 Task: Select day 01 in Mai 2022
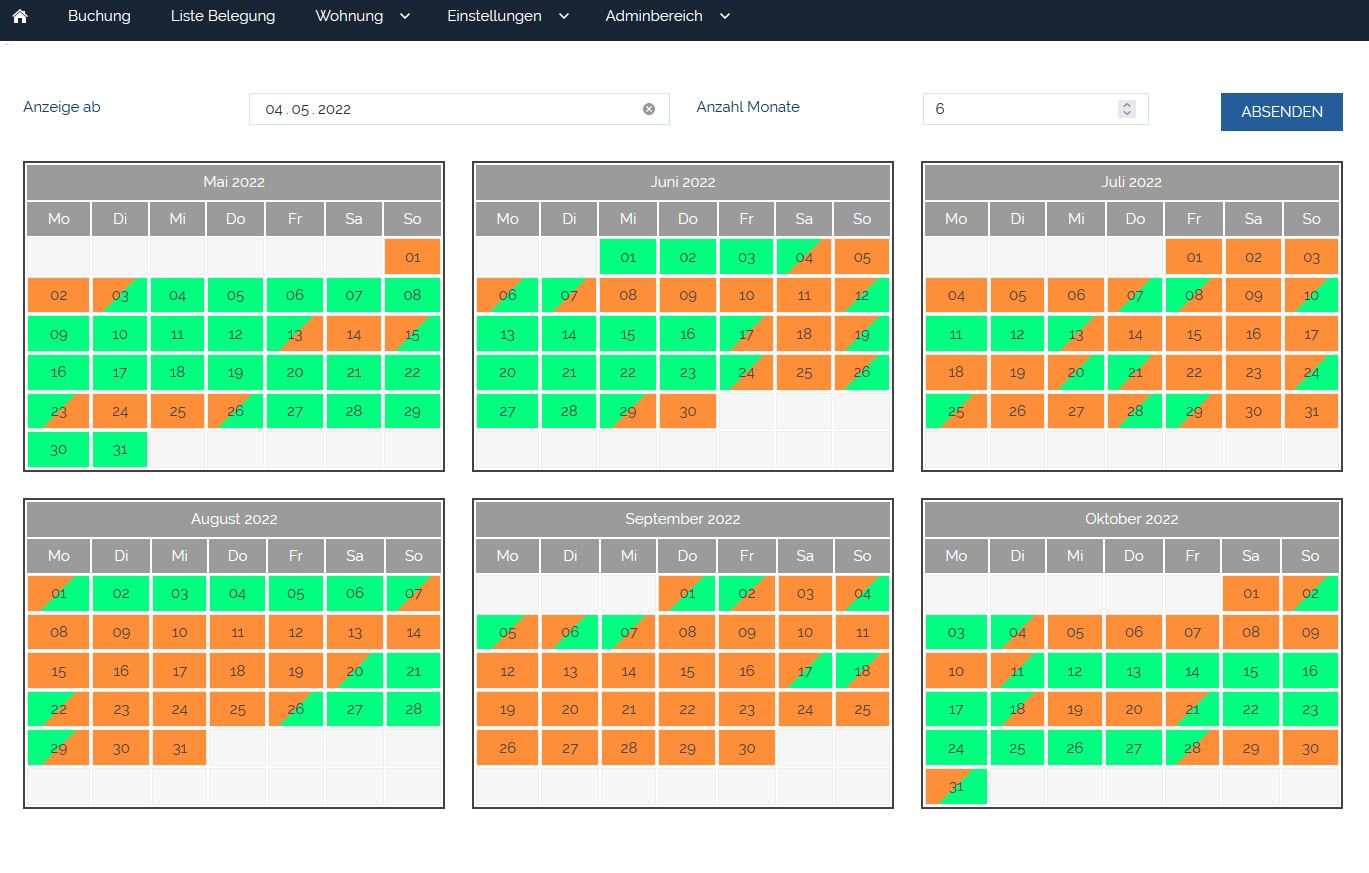pyautogui.click(x=413, y=257)
